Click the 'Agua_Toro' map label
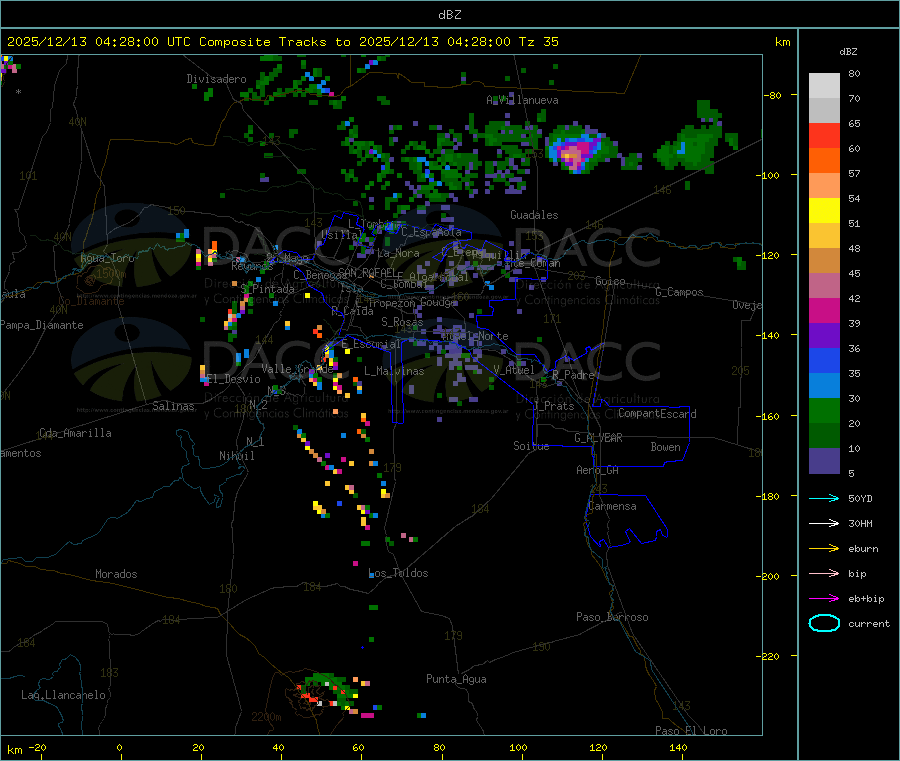The width and height of the screenshot is (900, 761). click(x=107, y=258)
